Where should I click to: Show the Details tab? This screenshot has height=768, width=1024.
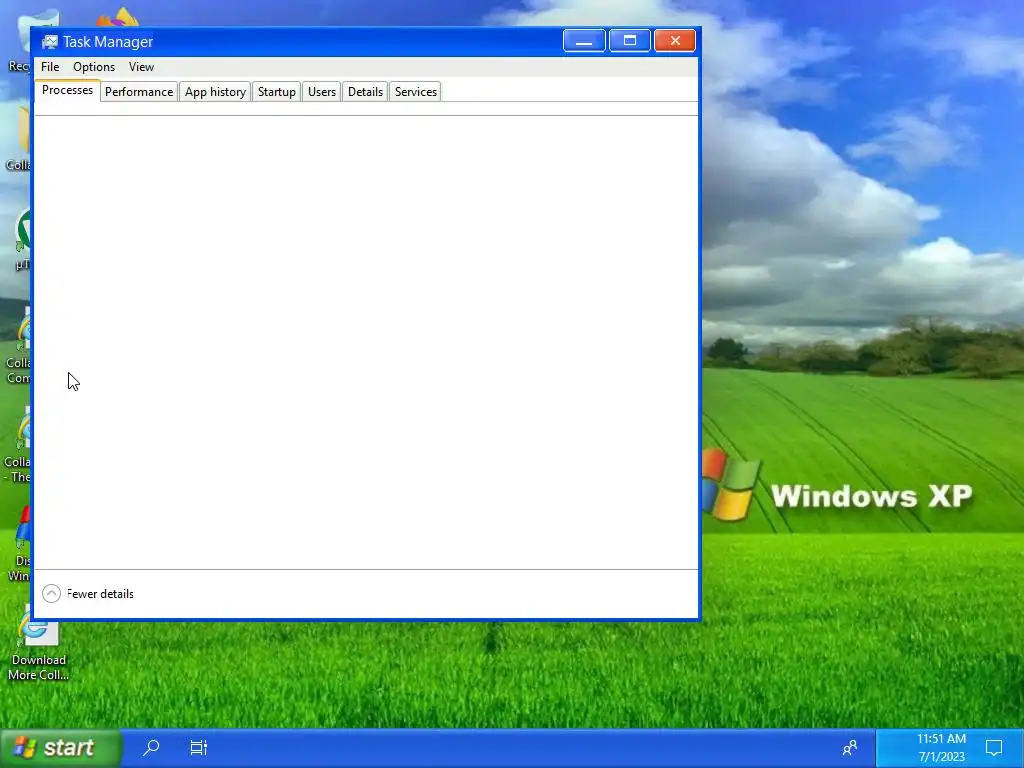tap(365, 92)
